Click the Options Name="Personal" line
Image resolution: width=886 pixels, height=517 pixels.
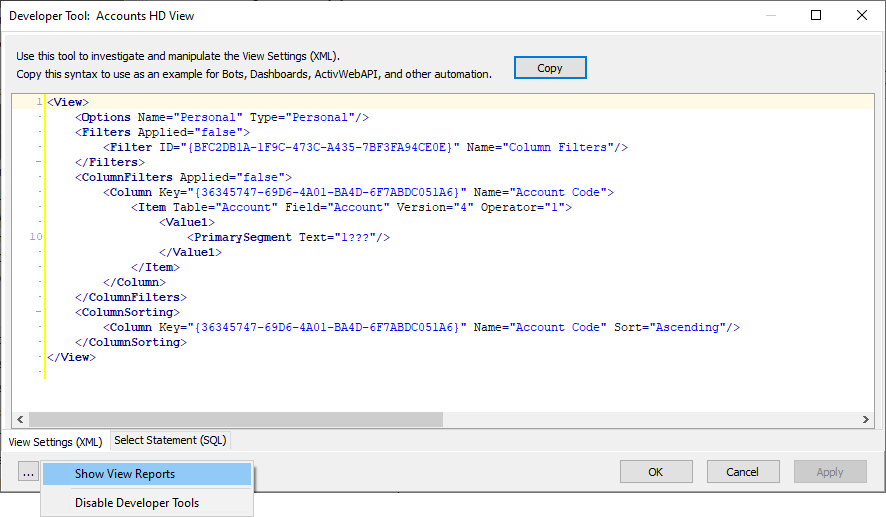coord(222,117)
